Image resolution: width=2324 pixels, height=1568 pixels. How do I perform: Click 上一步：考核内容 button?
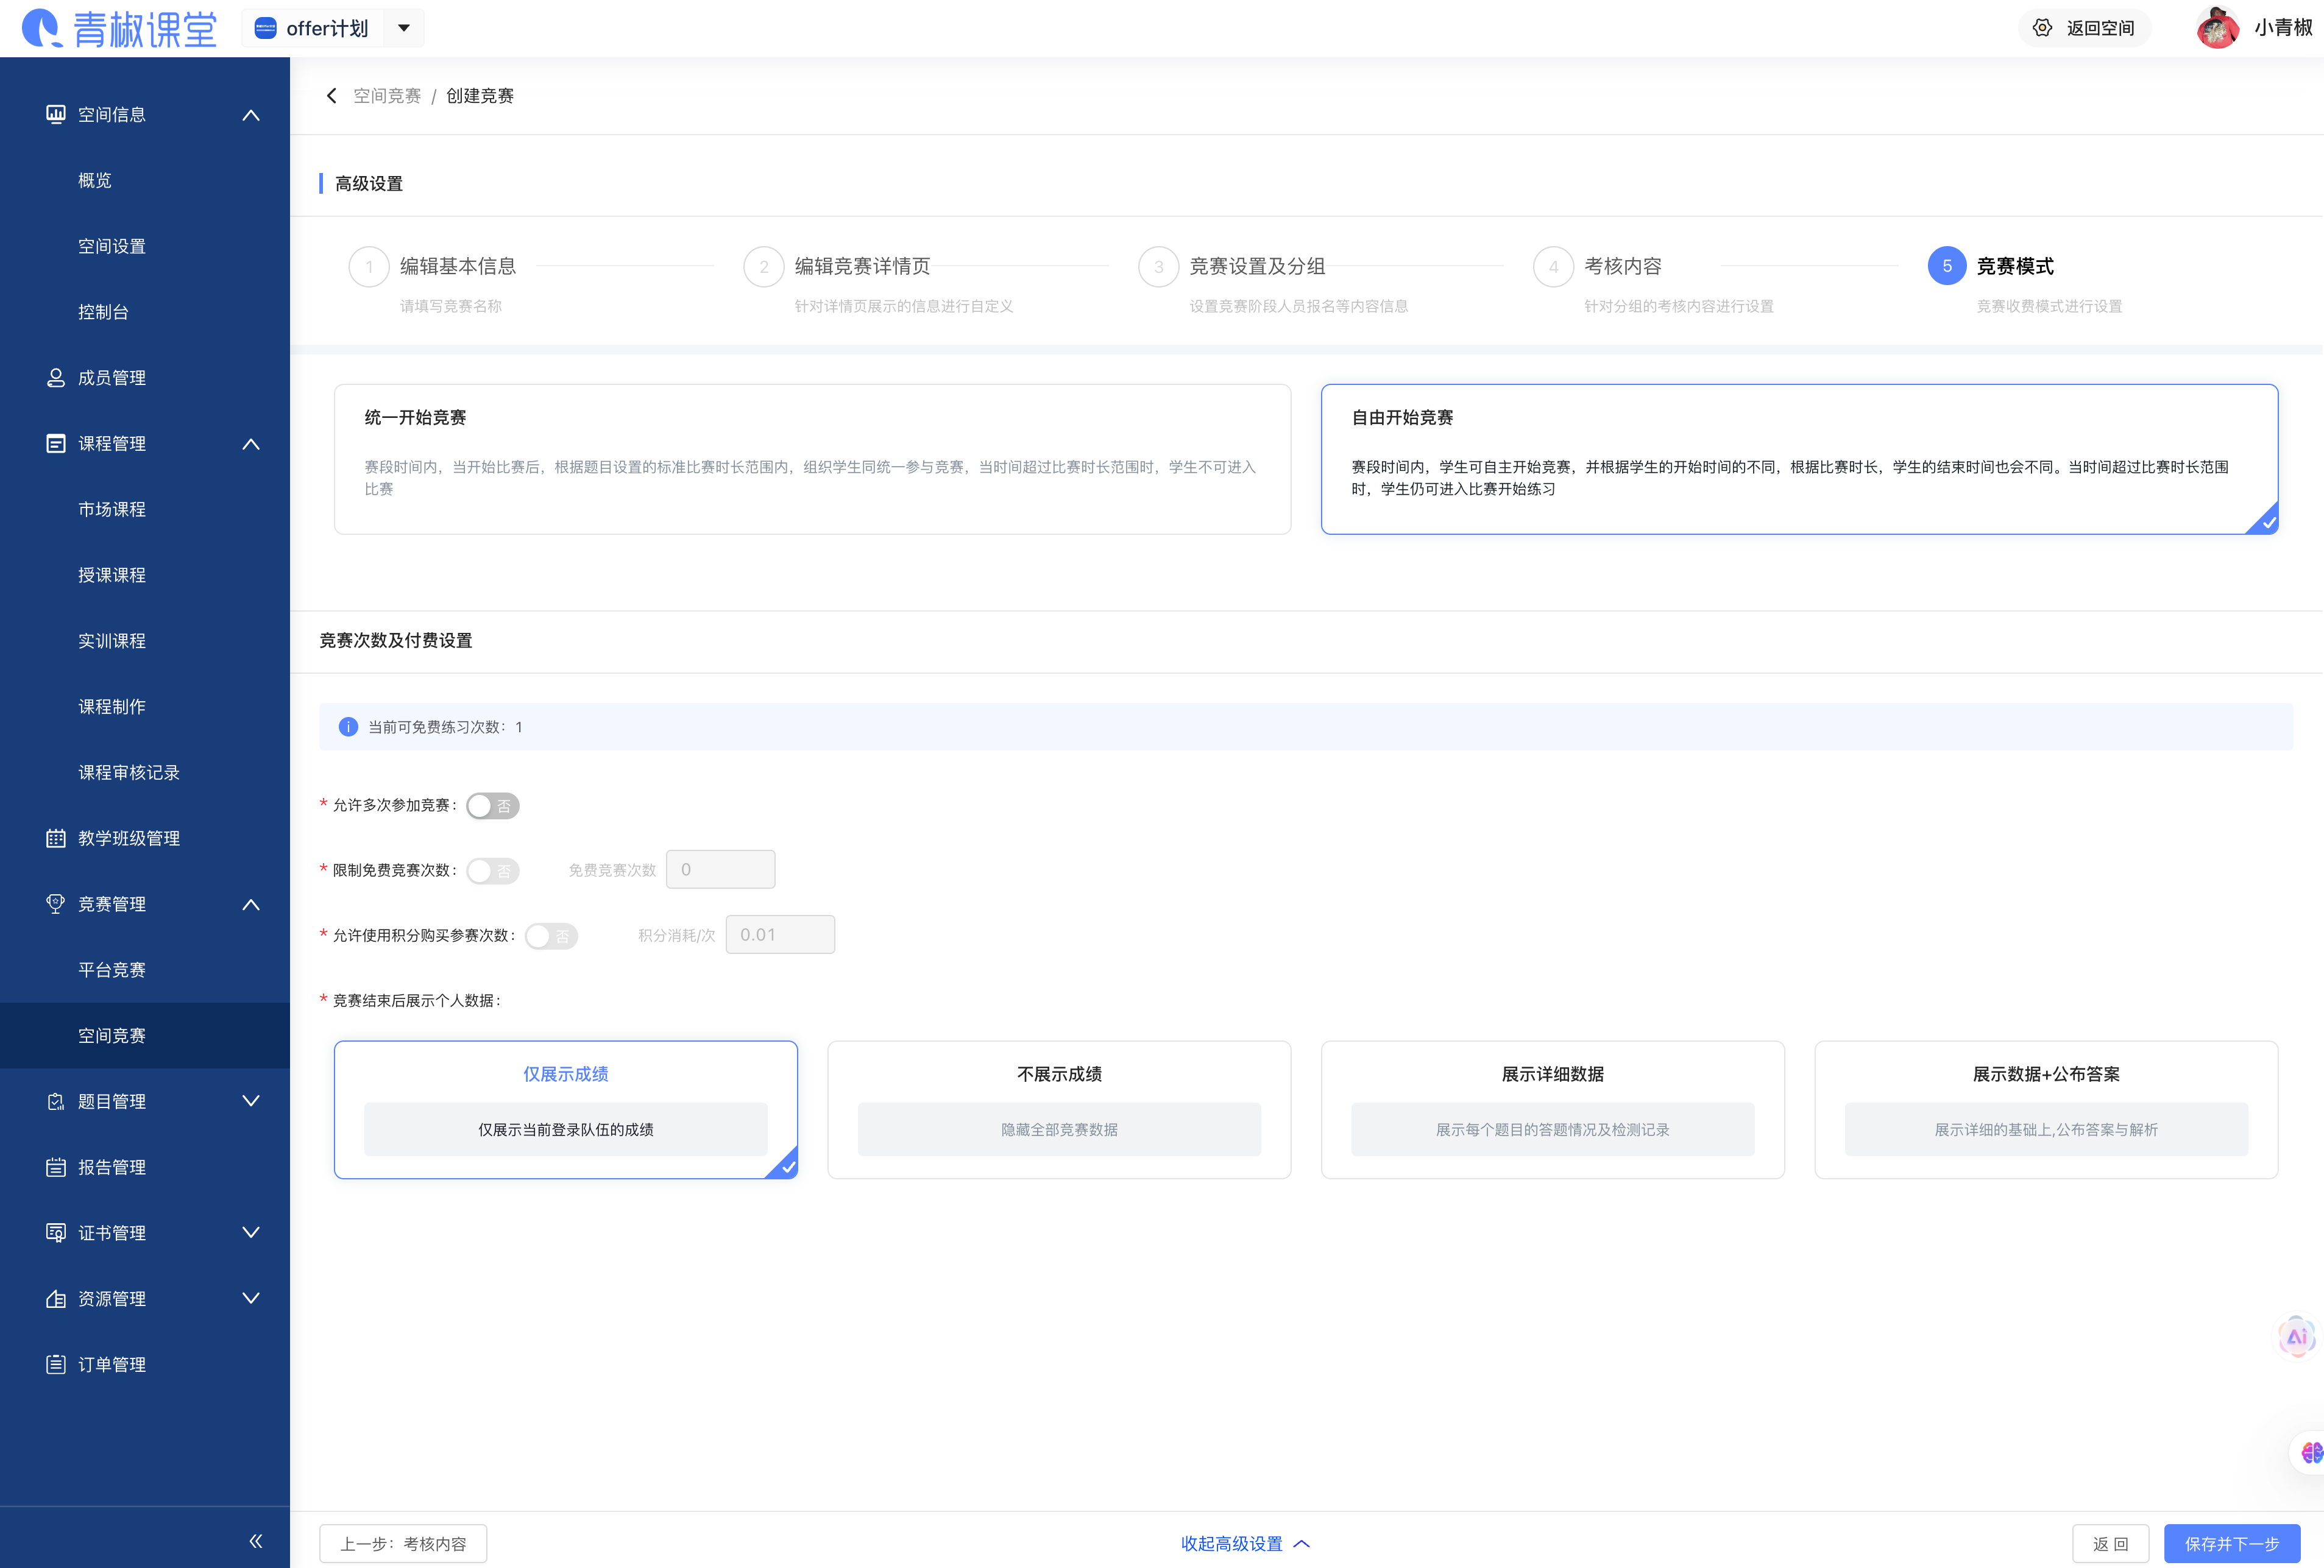pyautogui.click(x=403, y=1543)
